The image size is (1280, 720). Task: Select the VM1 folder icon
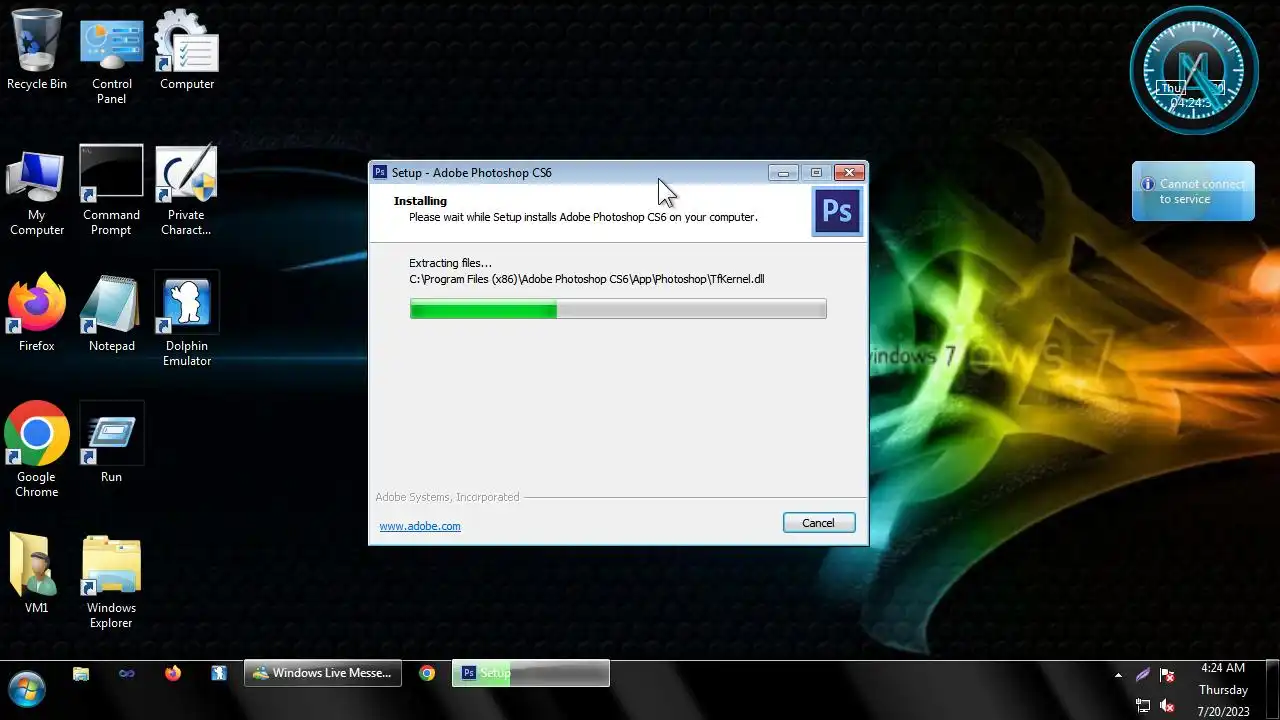coord(37,575)
